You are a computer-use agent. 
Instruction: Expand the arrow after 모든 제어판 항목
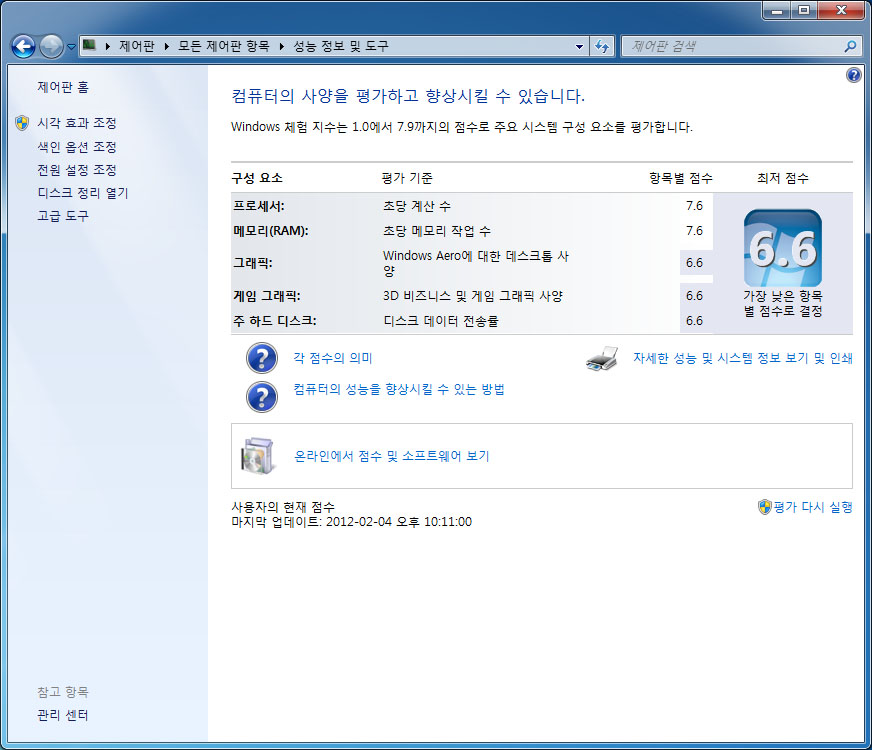click(x=281, y=46)
